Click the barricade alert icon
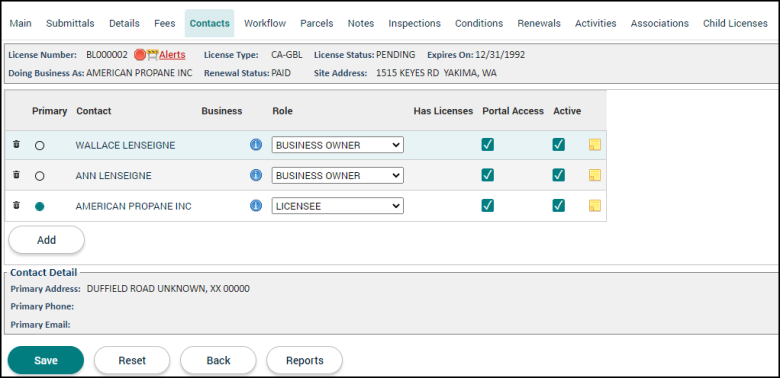This screenshot has width=780, height=378. click(x=152, y=55)
